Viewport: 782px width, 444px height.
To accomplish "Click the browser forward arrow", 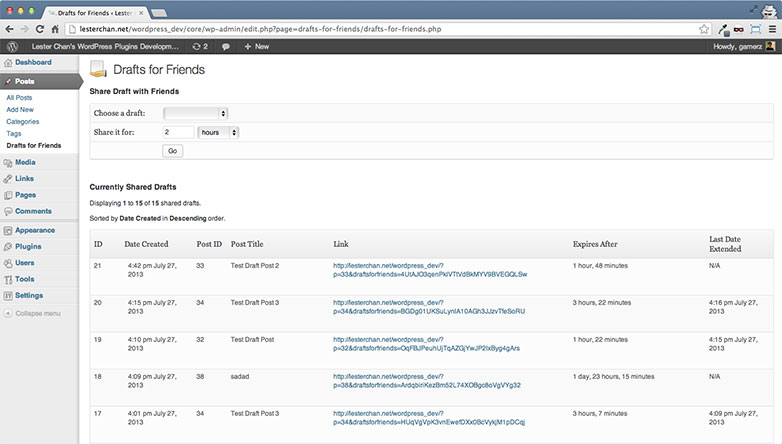I will click(24, 29).
